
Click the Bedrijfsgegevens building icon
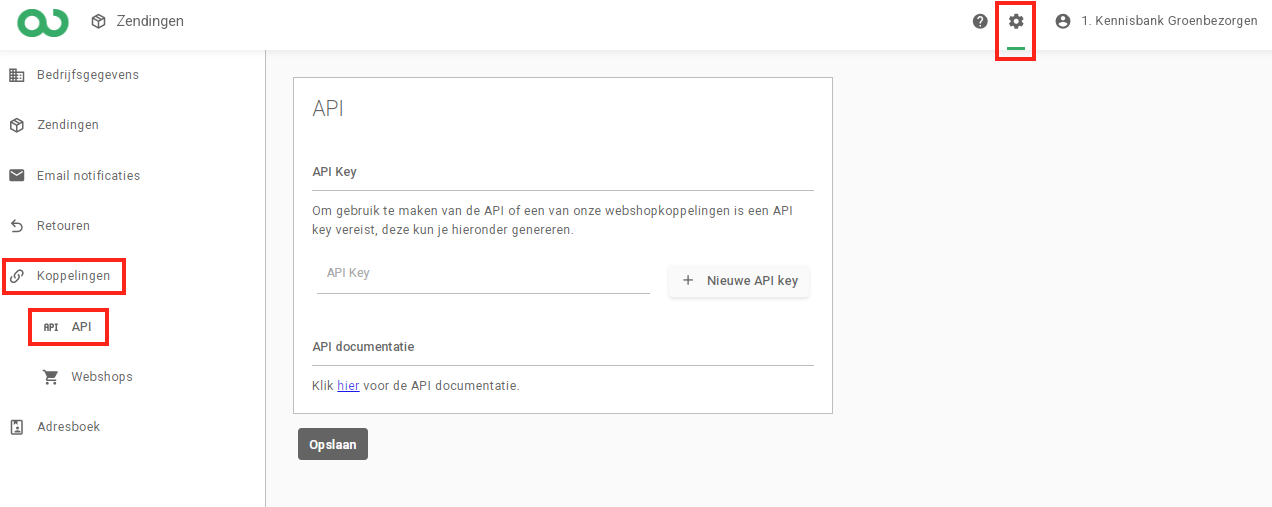click(x=17, y=75)
